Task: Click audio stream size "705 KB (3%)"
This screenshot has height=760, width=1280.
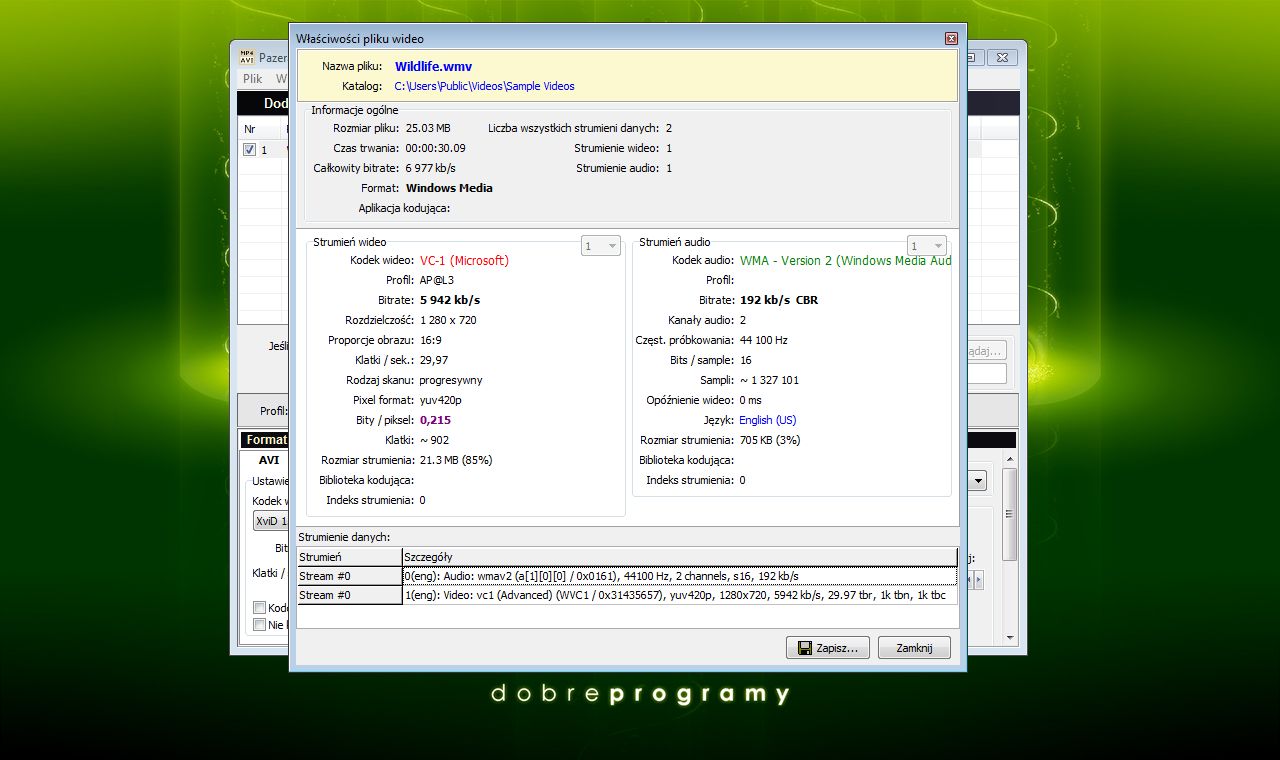Action: 770,440
